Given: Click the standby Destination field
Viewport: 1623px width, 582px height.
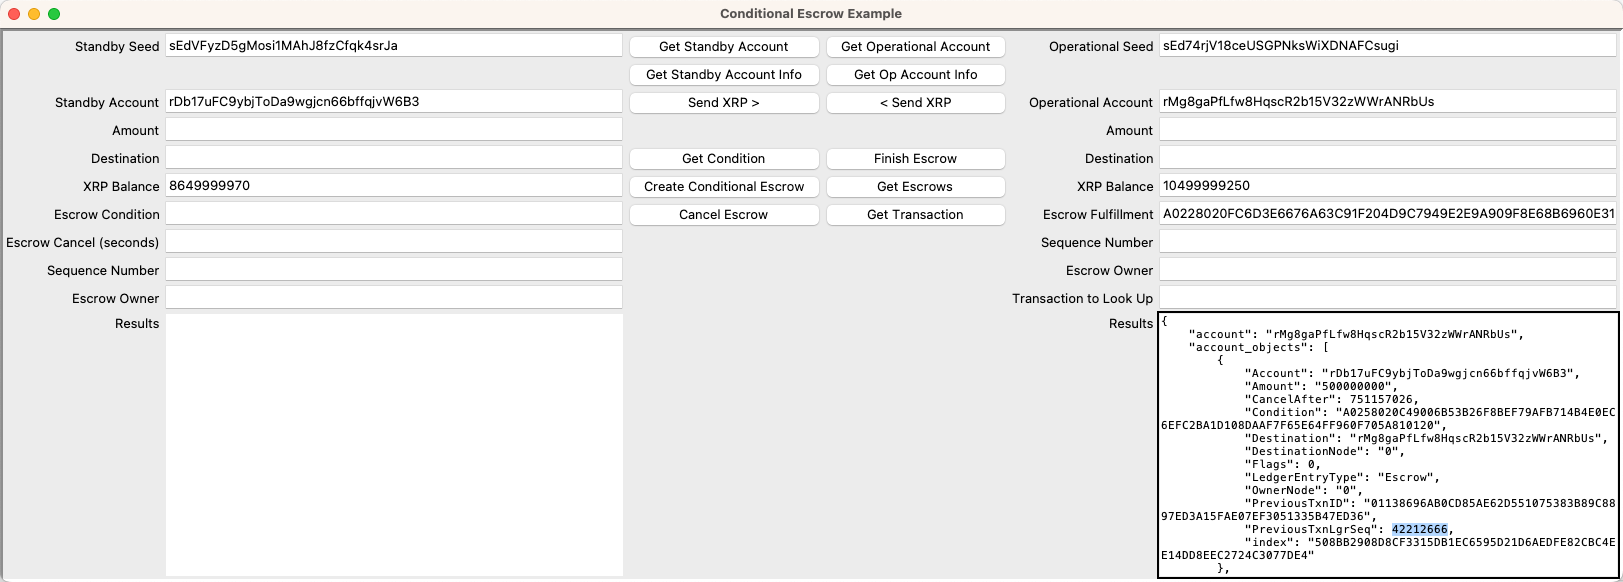Looking at the screenshot, I should click(x=395, y=156).
